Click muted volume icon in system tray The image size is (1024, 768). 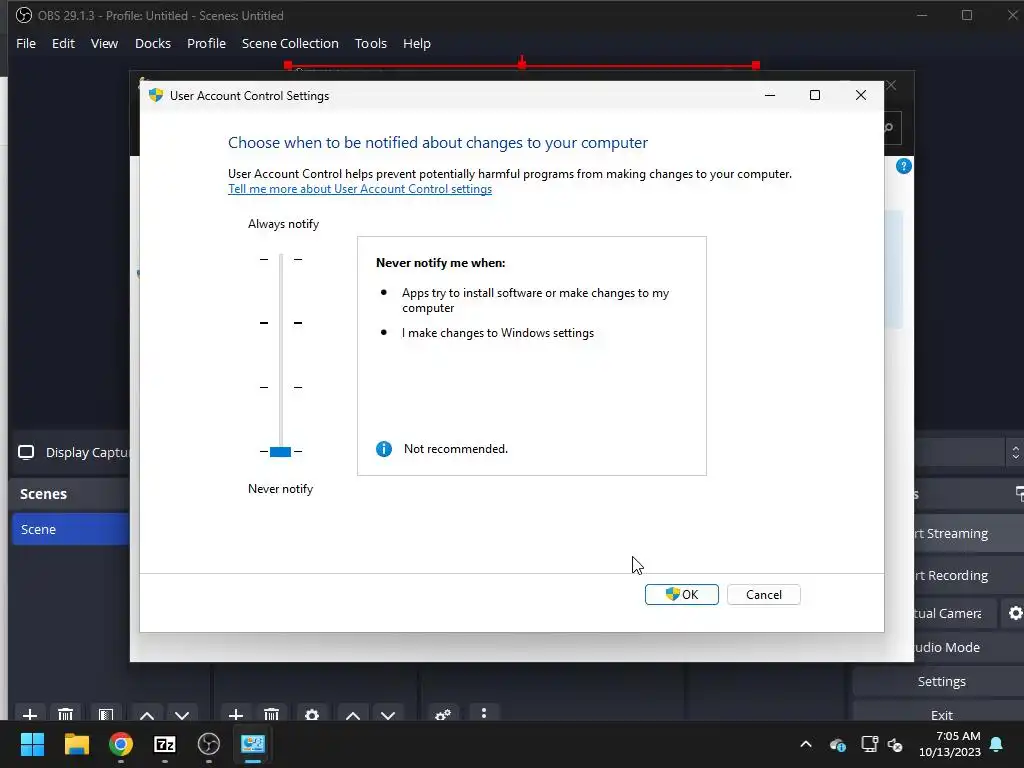click(x=895, y=744)
